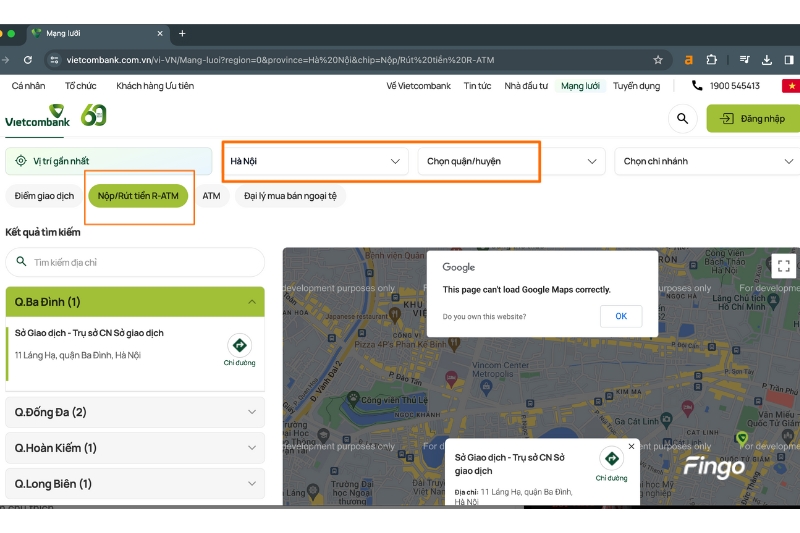Select Đại lý mua bán ngoại tệ chip
Image resolution: width=800 pixels, height=533 pixels.
pyautogui.click(x=290, y=196)
